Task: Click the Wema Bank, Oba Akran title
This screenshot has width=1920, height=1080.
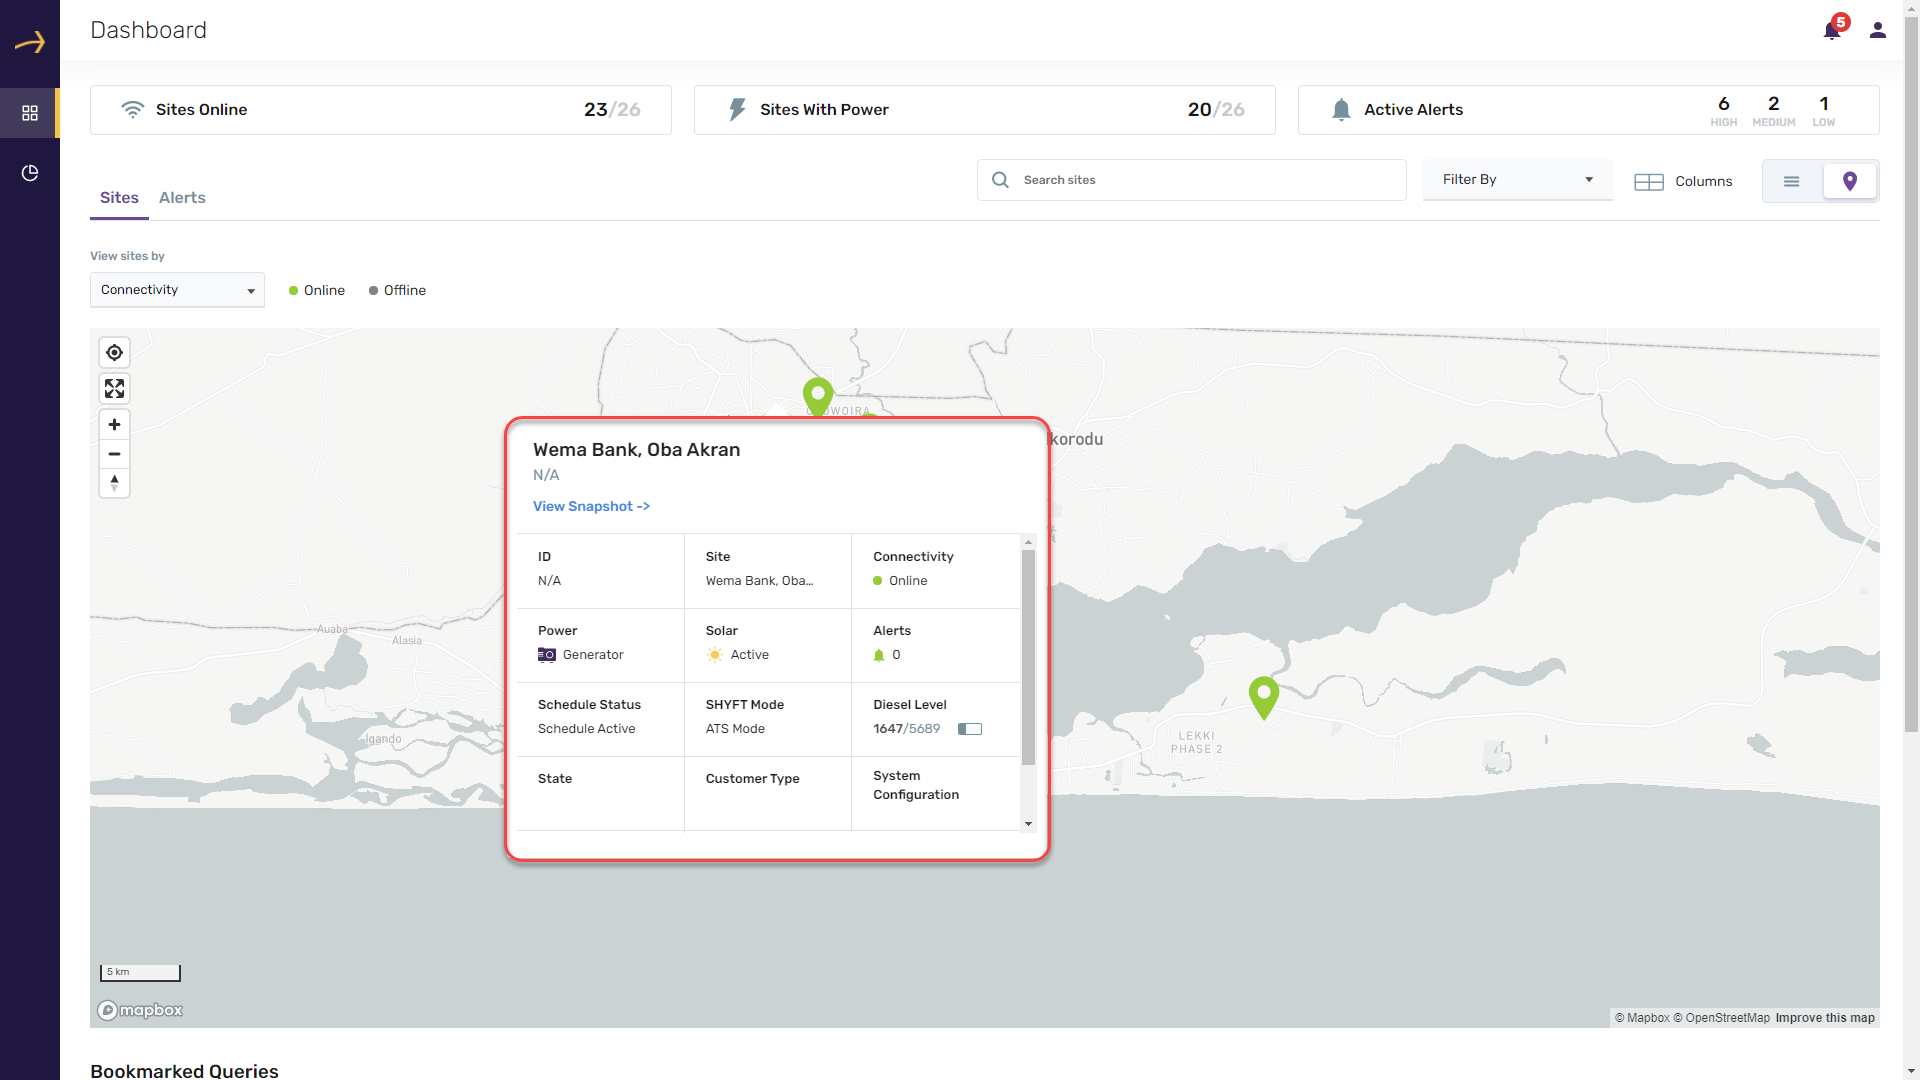Action: tap(636, 450)
